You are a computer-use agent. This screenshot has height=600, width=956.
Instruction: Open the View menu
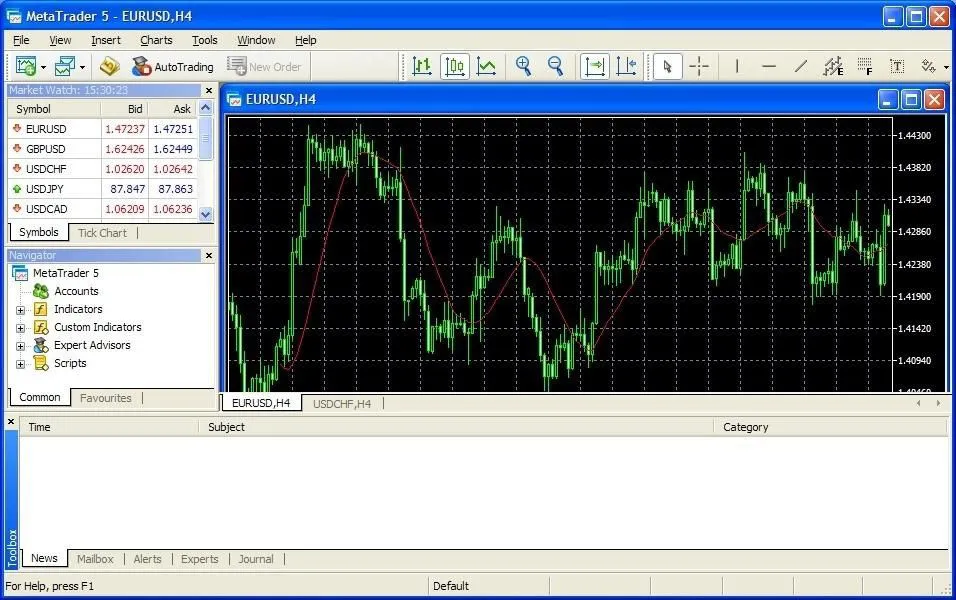tap(60, 40)
